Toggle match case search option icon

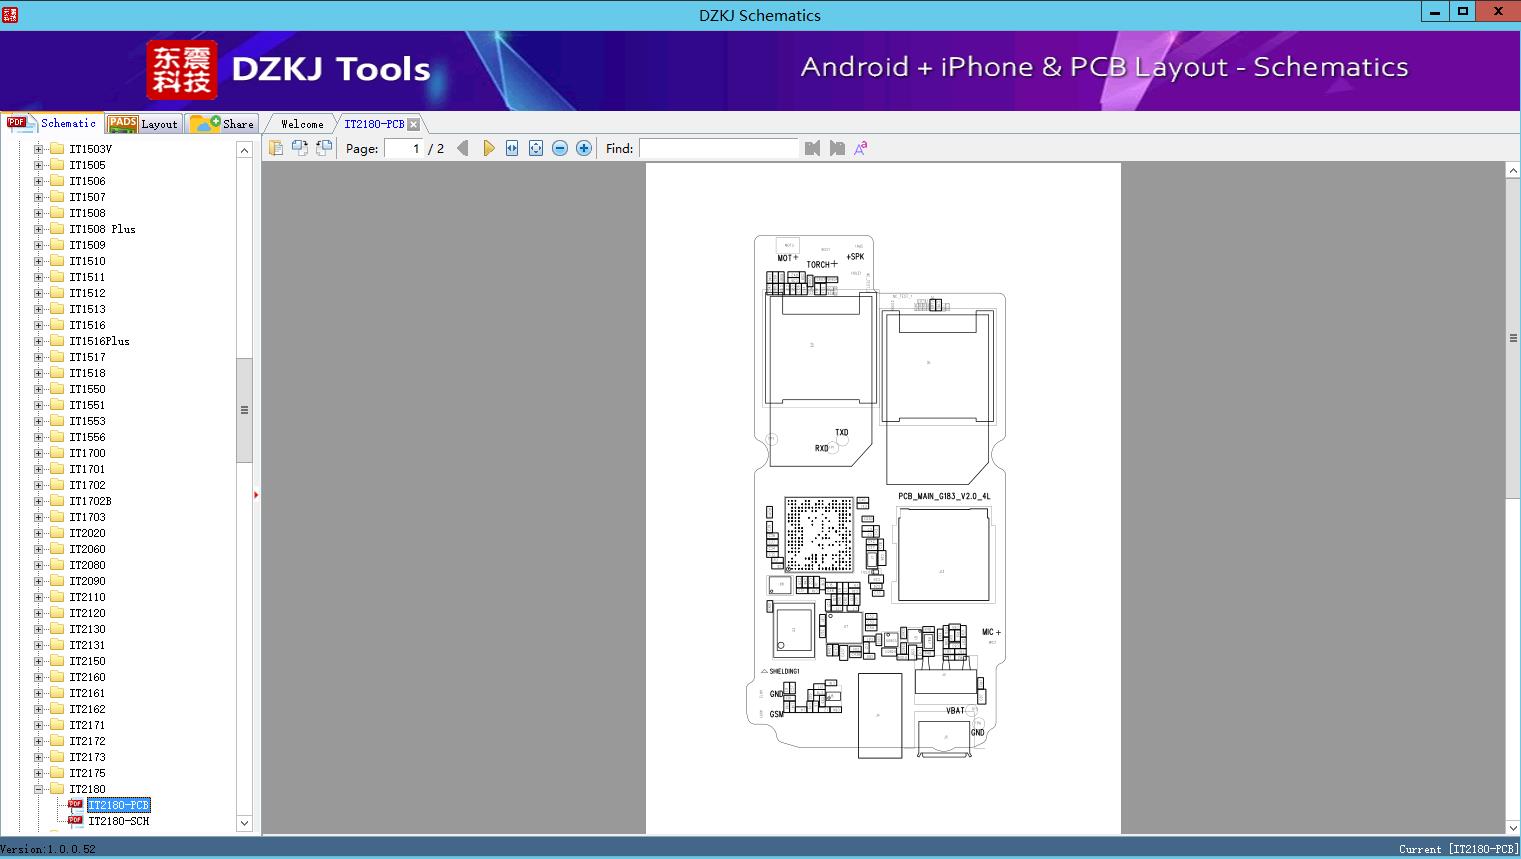pos(861,148)
